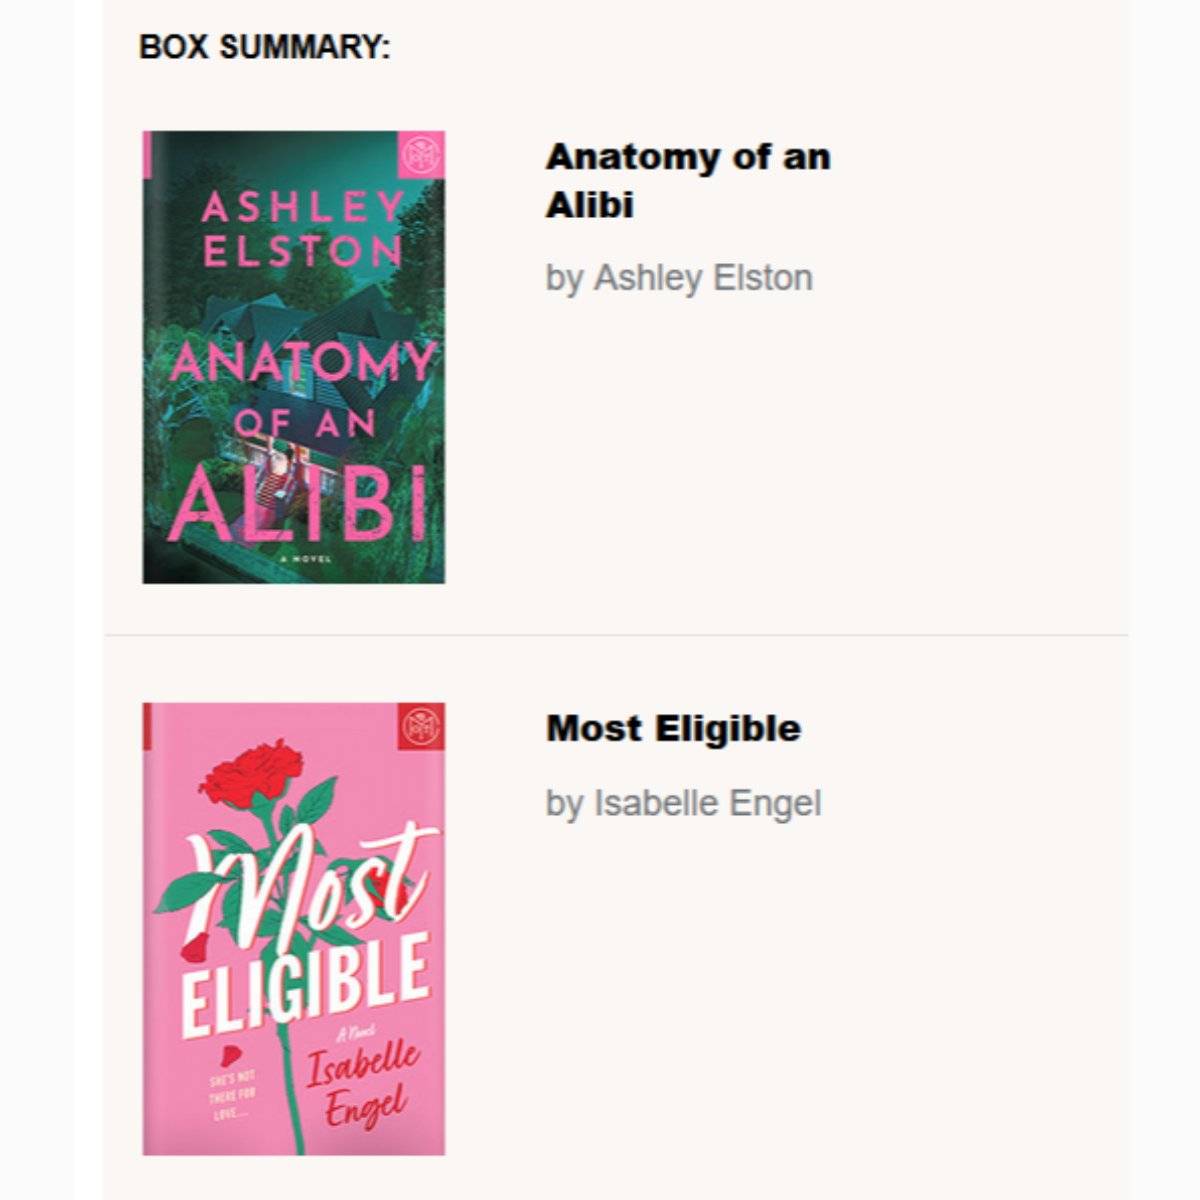This screenshot has width=1200, height=1200.
Task: Click the "A NOVEL" text on the Anatomy cover
Action: tap(306, 559)
